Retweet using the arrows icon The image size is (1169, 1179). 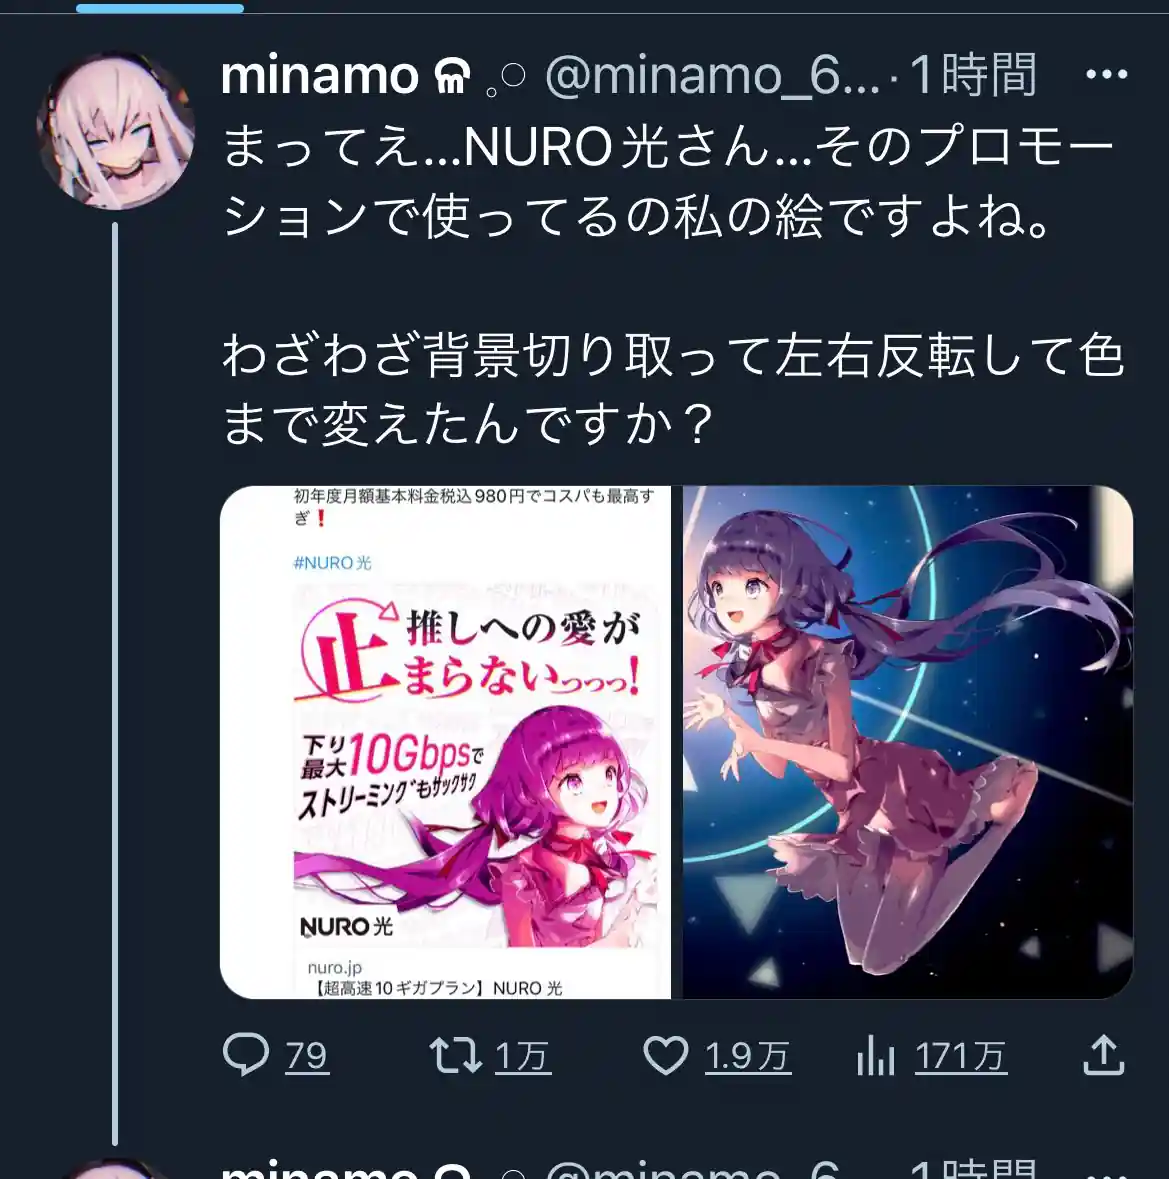pyautogui.click(x=455, y=1055)
